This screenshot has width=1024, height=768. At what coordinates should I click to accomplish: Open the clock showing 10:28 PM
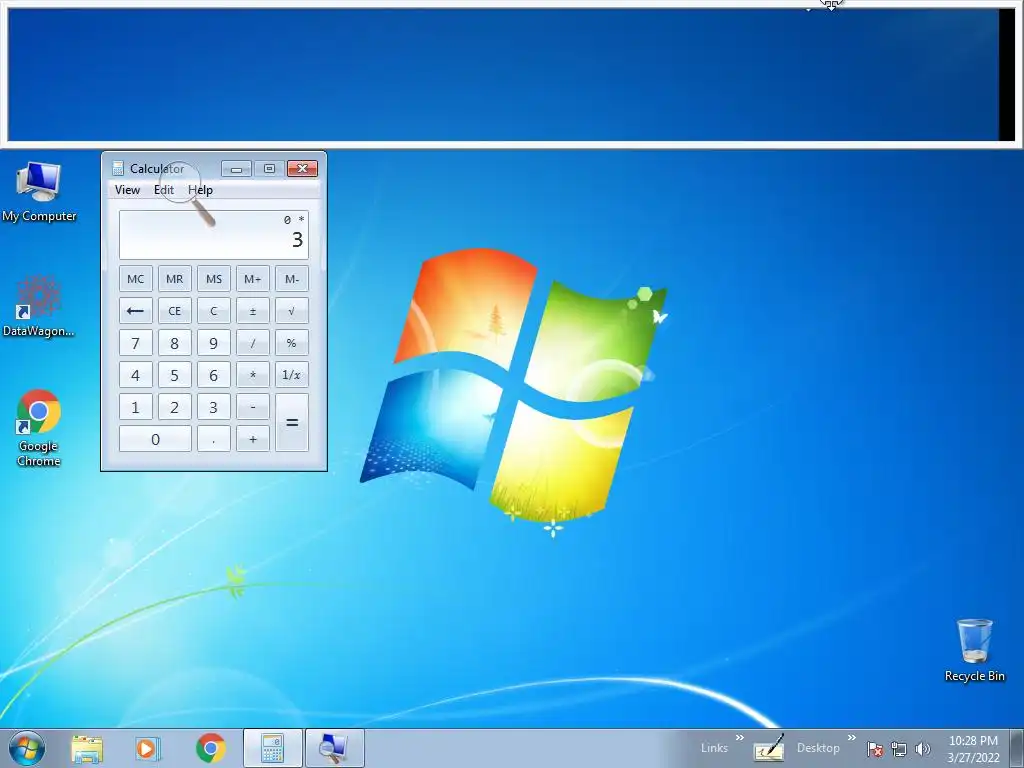point(973,749)
